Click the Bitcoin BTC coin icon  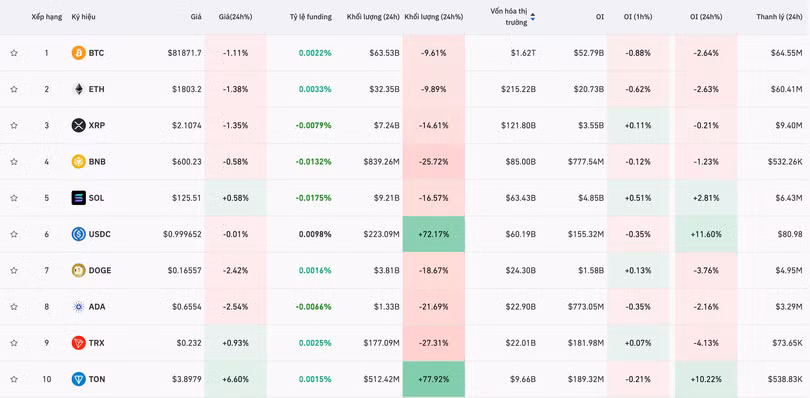(79, 53)
